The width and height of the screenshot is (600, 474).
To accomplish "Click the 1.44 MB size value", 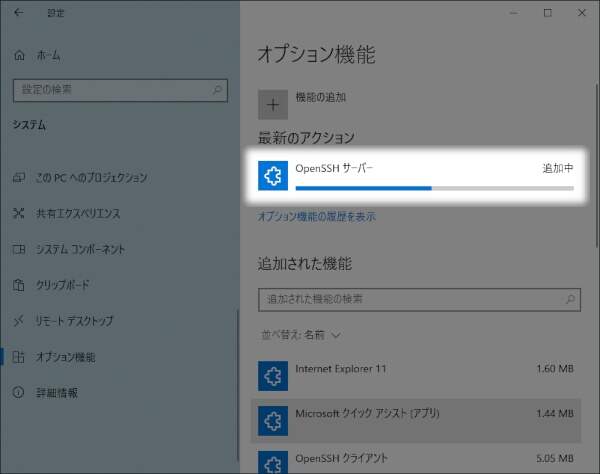I will coord(555,414).
